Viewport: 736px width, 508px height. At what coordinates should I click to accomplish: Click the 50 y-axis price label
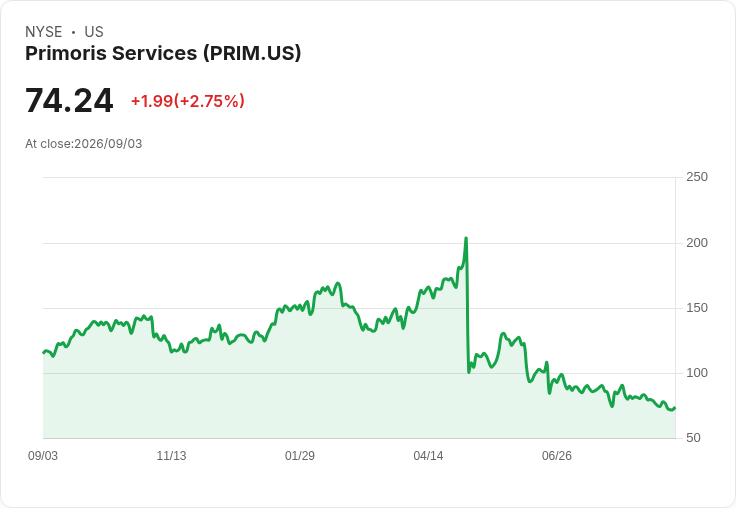coord(693,438)
